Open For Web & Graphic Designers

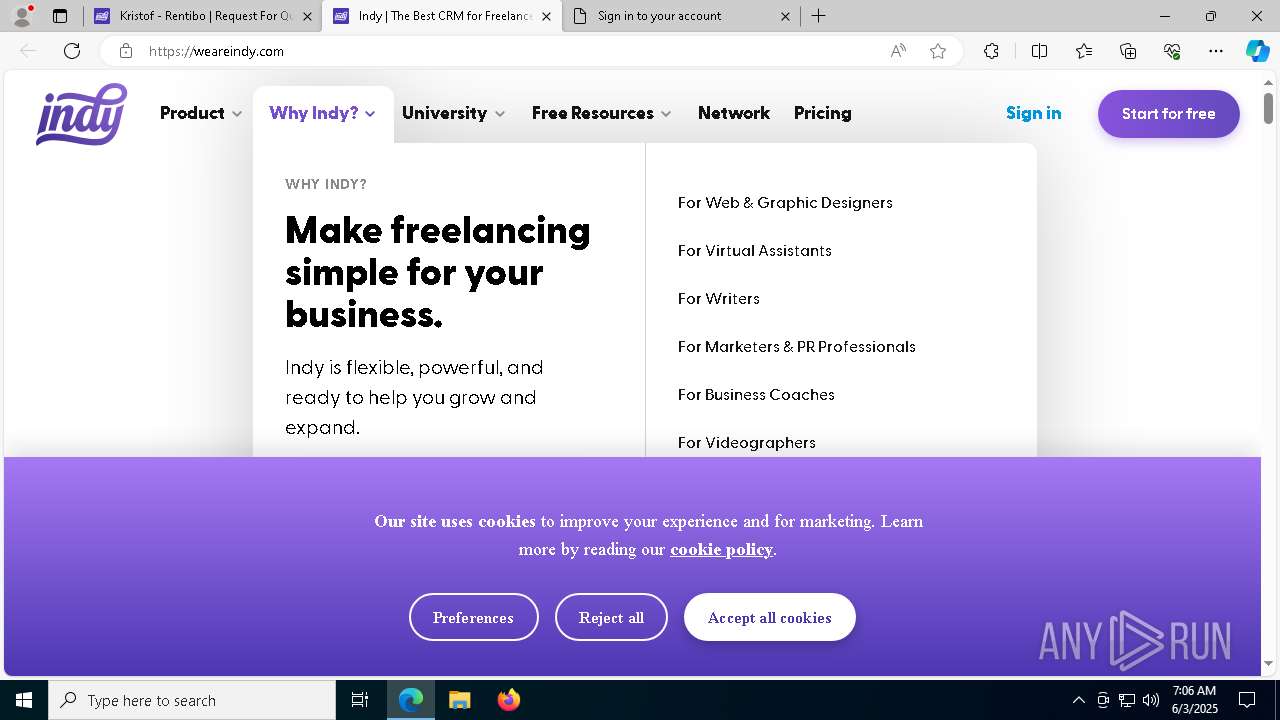coord(785,202)
